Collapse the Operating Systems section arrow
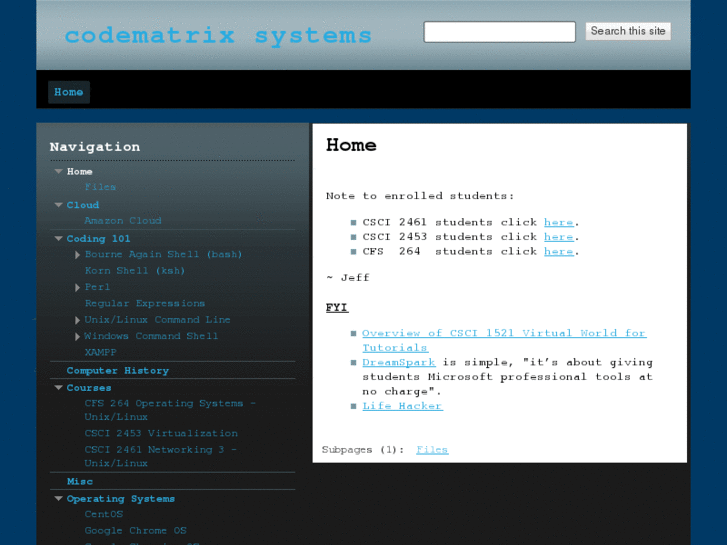The height and width of the screenshot is (545, 727). pyautogui.click(x=58, y=499)
